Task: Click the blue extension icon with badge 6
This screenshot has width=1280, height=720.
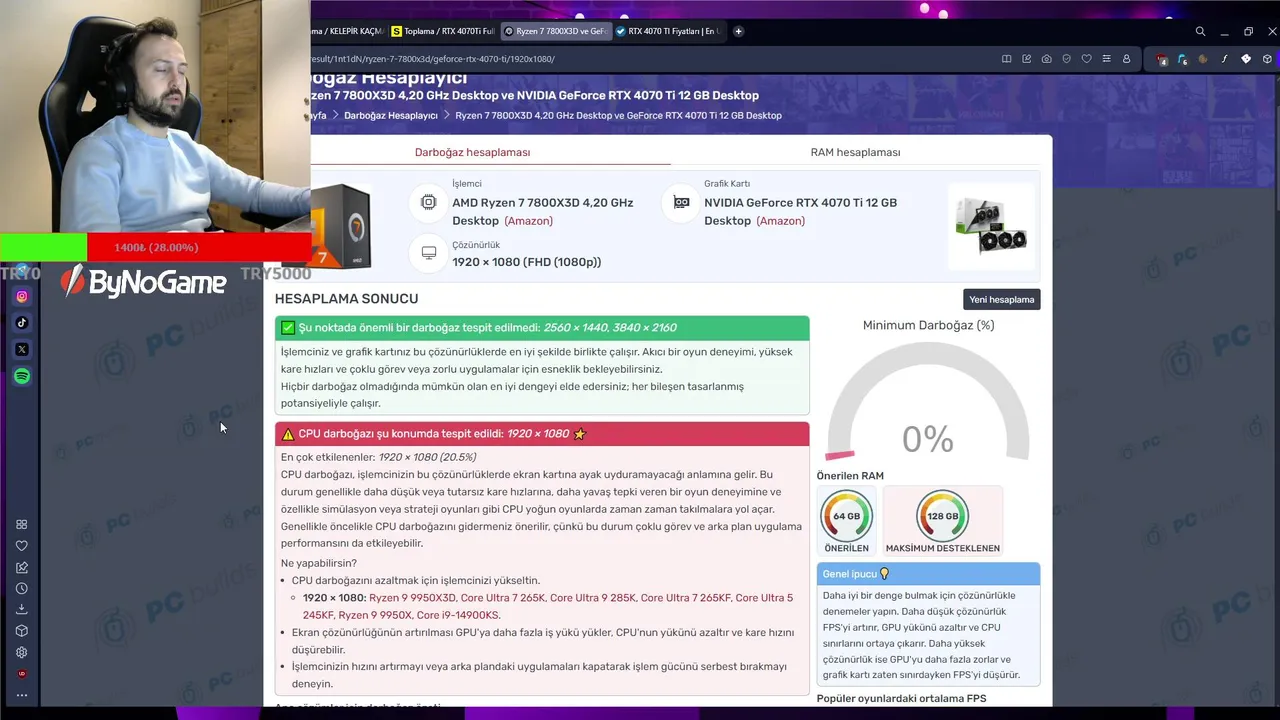Action: click(x=1183, y=59)
